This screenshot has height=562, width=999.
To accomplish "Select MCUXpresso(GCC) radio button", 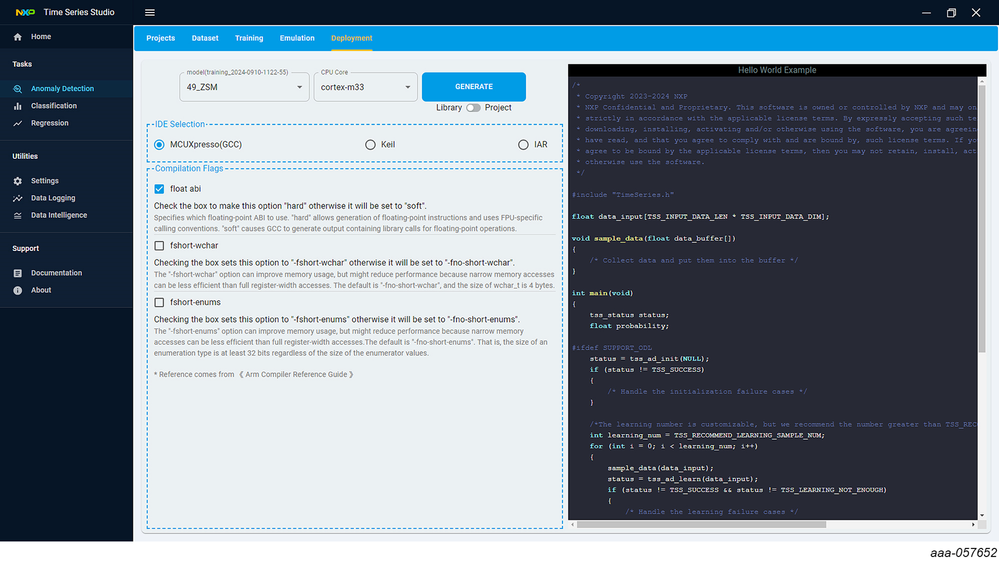I will click(x=159, y=145).
